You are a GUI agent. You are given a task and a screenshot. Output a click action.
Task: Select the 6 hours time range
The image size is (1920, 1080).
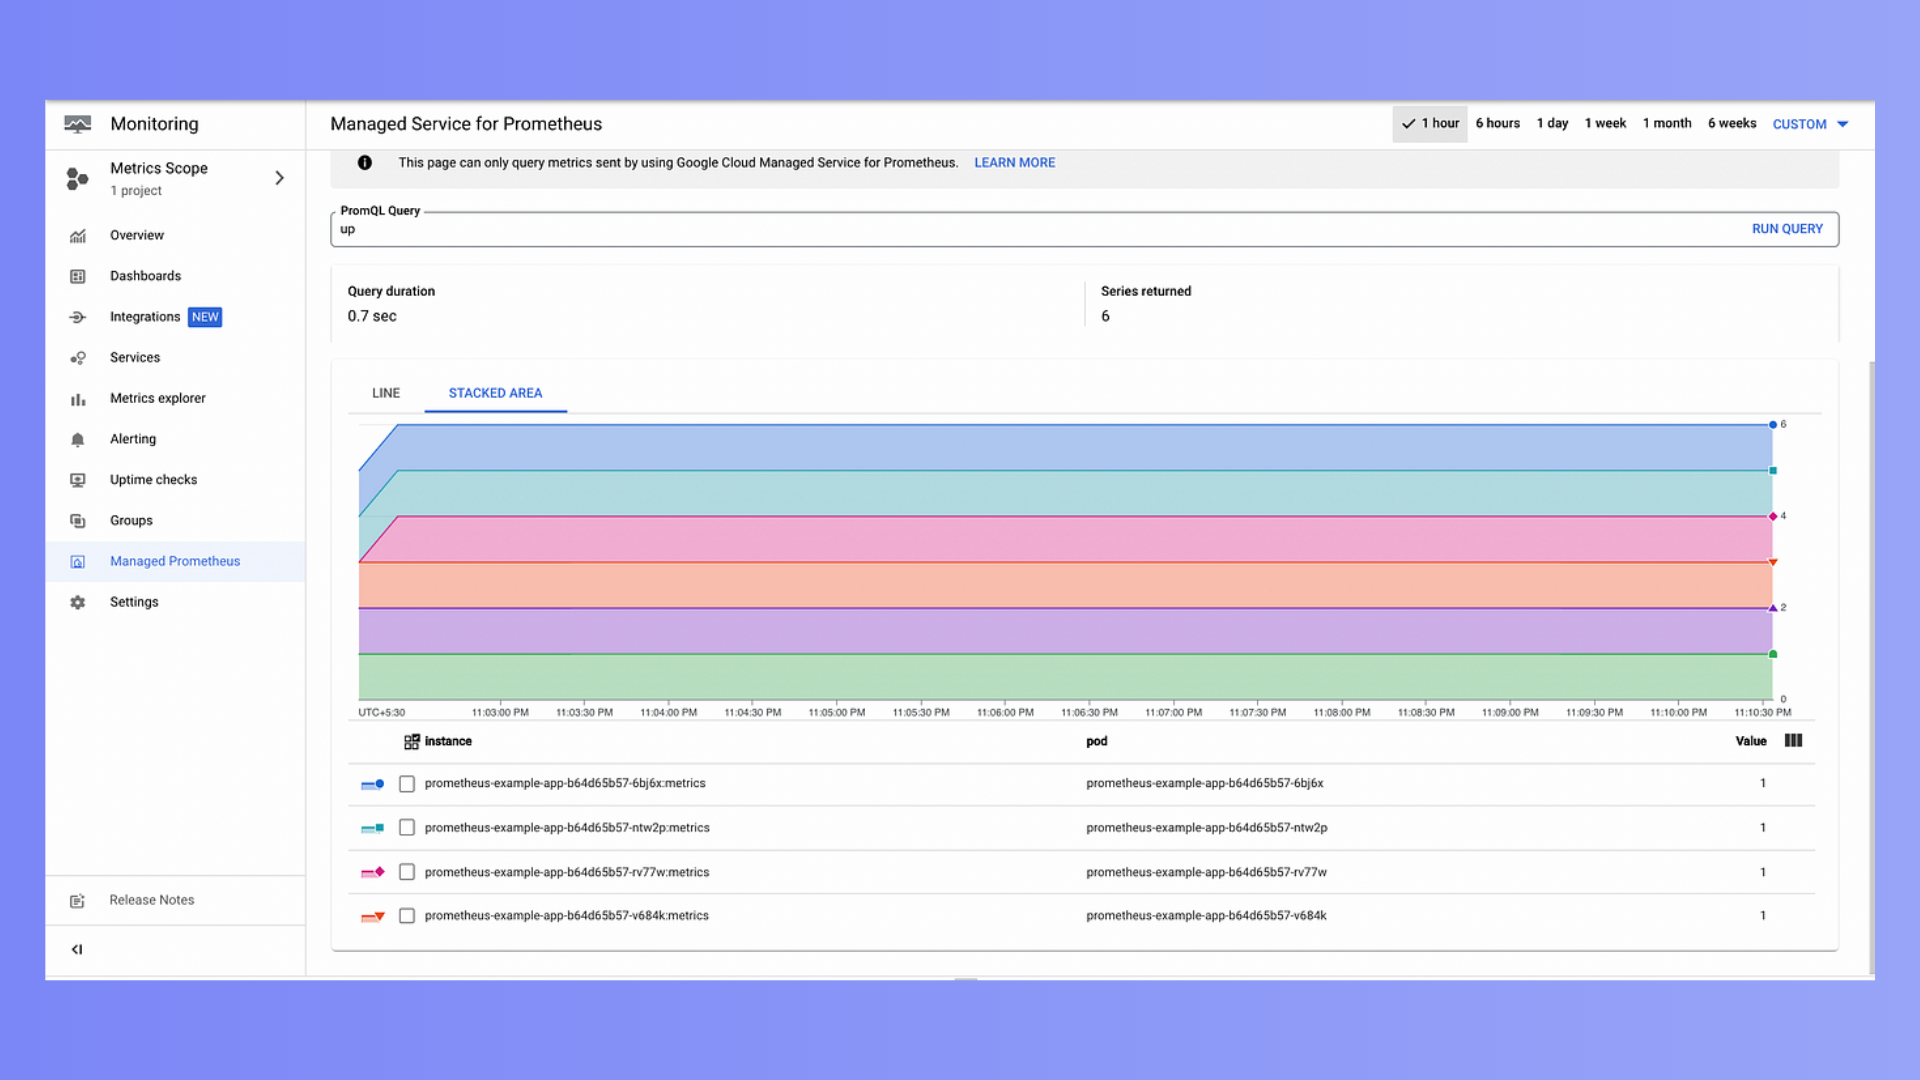[x=1498, y=124]
